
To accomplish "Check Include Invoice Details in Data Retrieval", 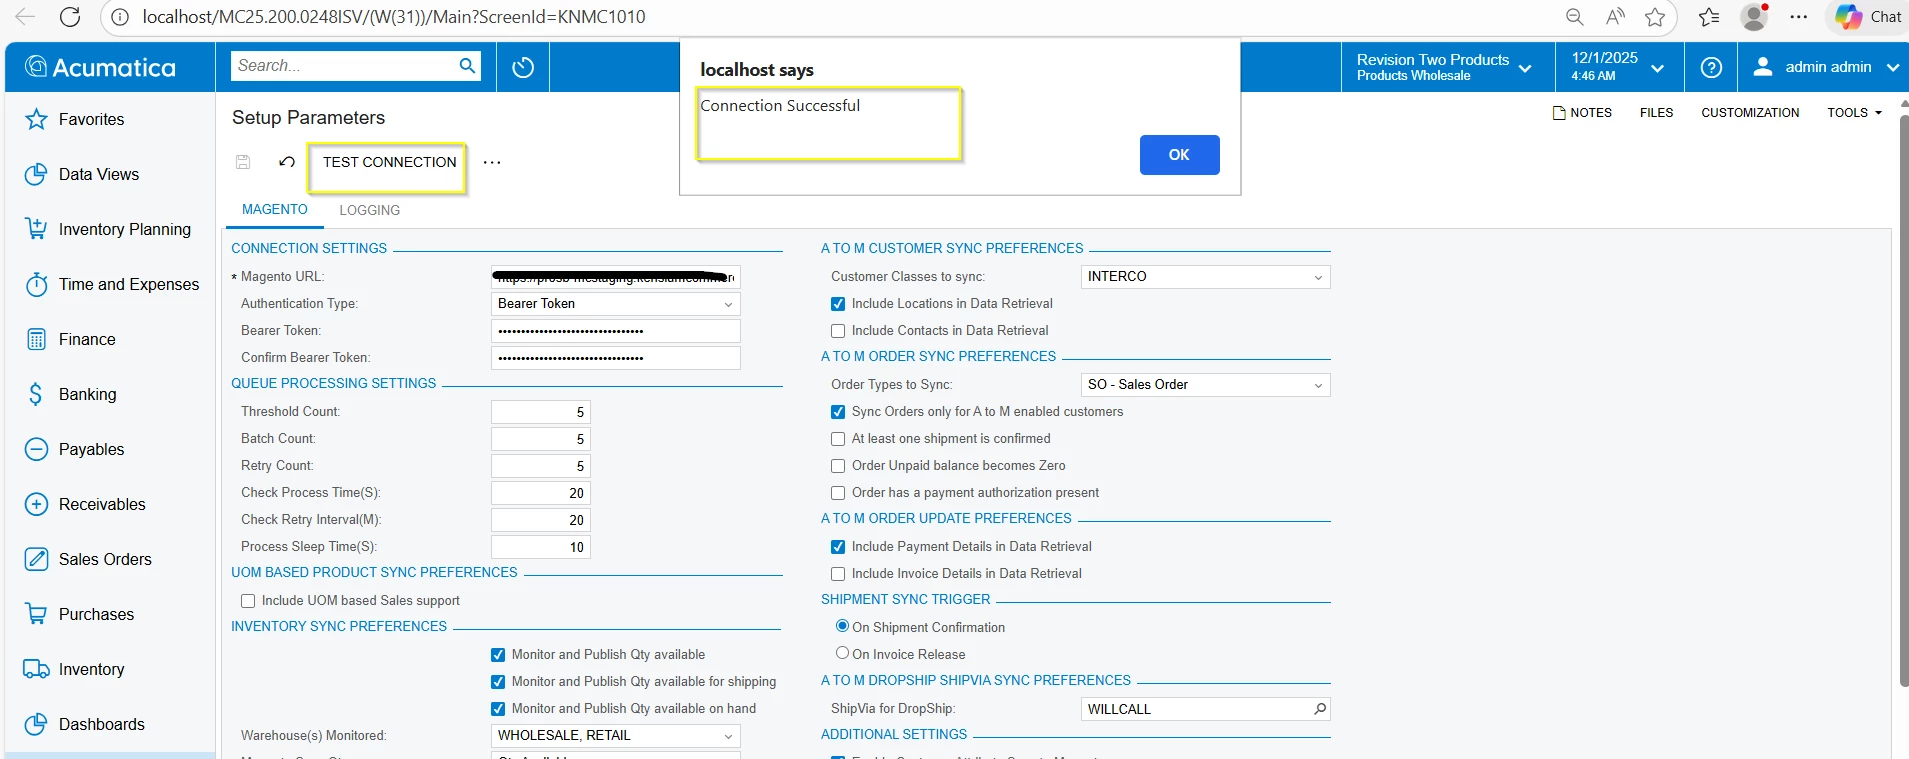I will [838, 574].
